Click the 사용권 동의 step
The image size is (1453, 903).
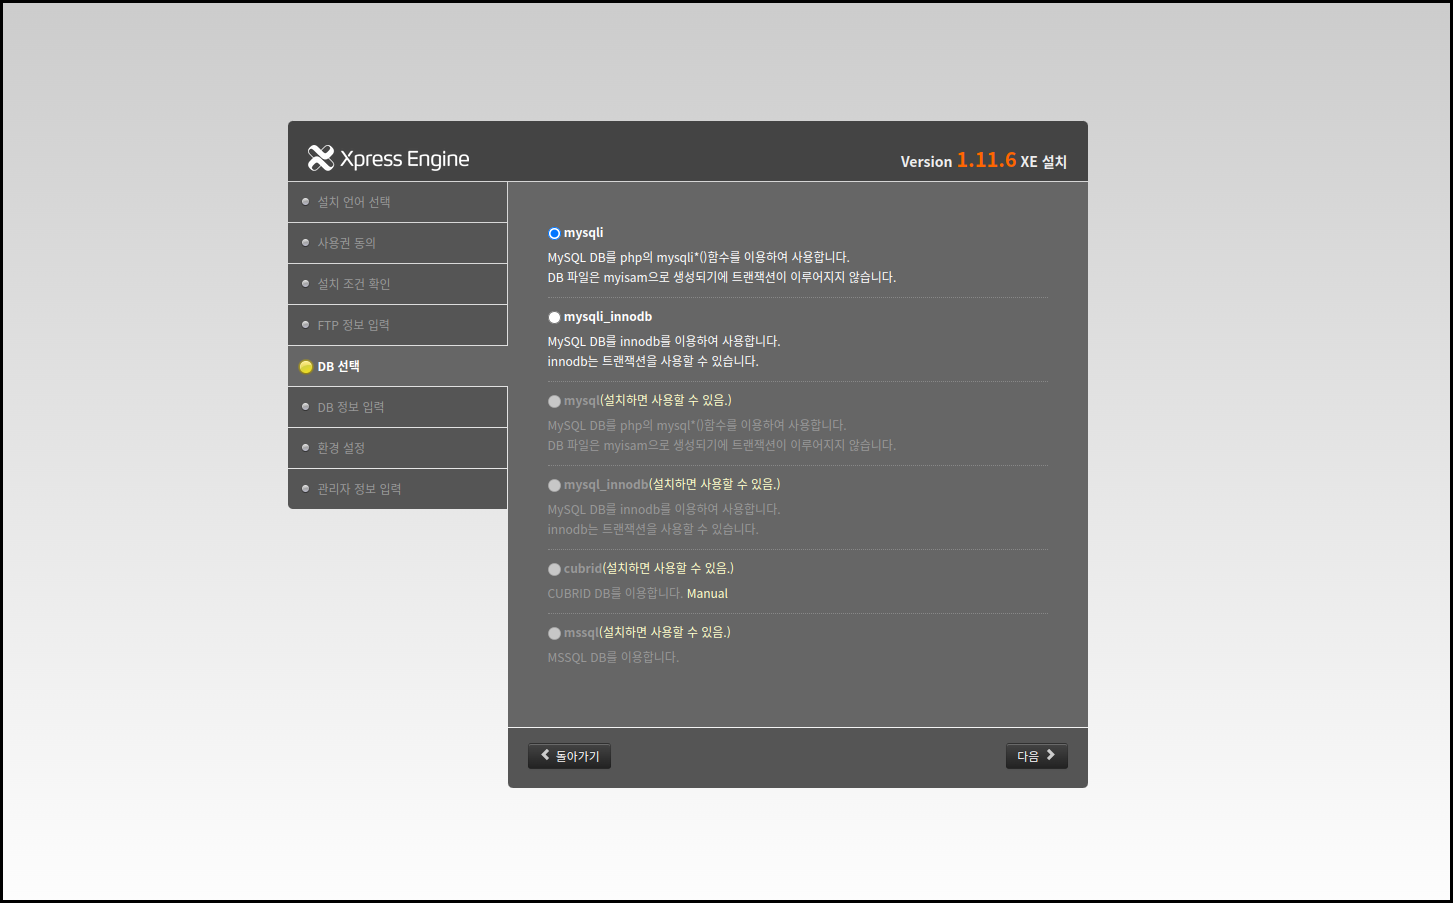398,243
